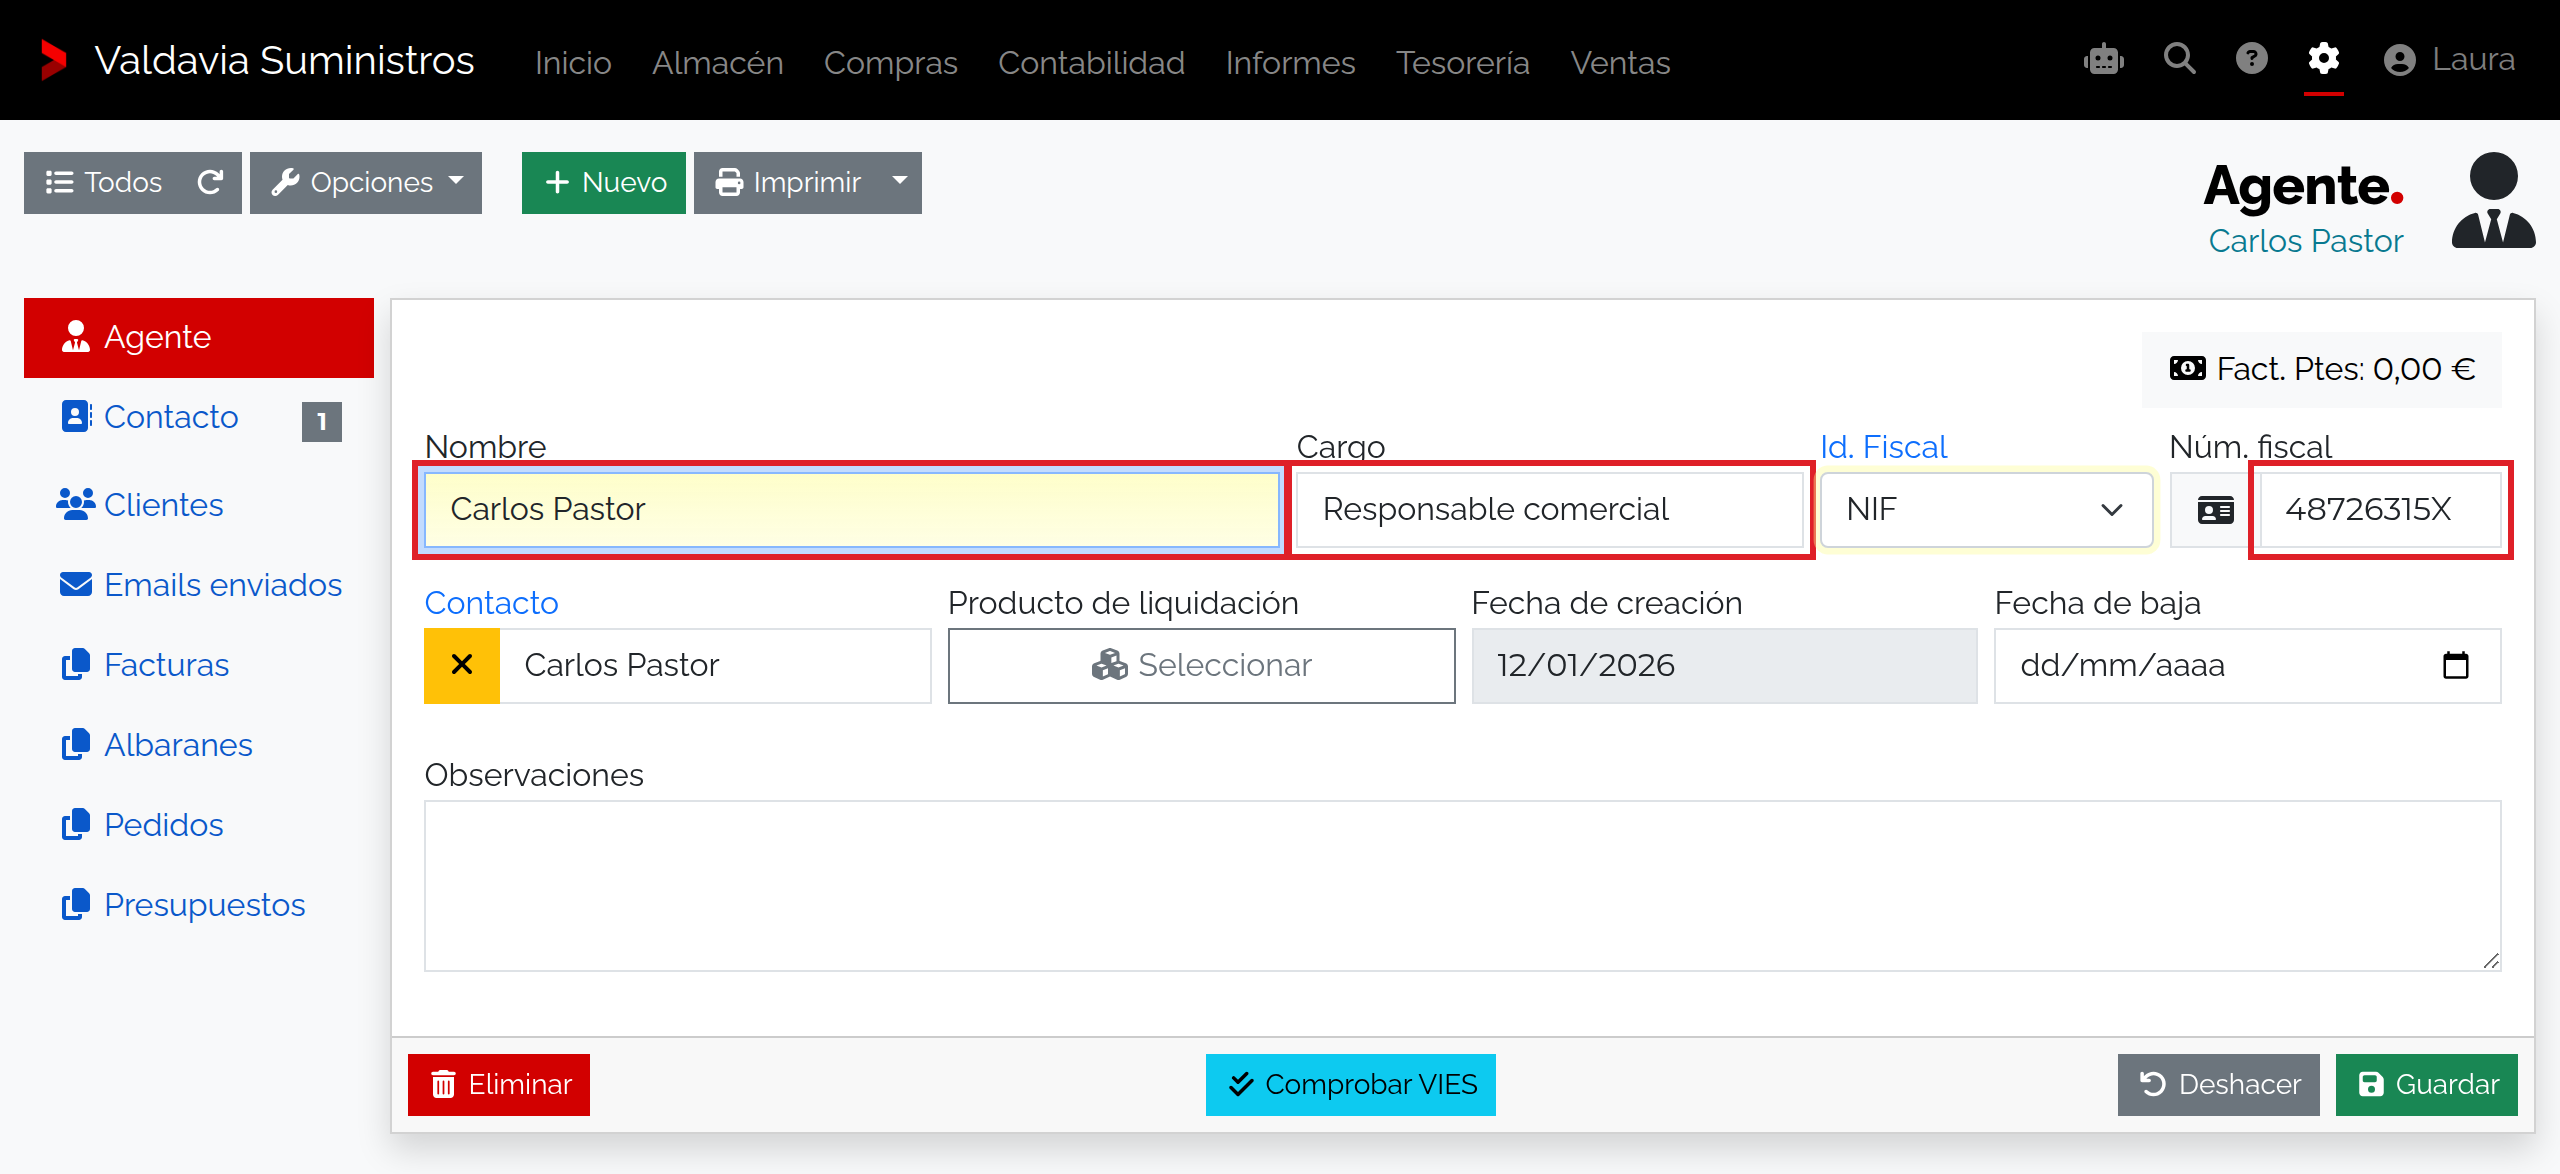The image size is (2560, 1174).
Task: Open the calendar icon in Fecha de baja
Action: (2456, 665)
